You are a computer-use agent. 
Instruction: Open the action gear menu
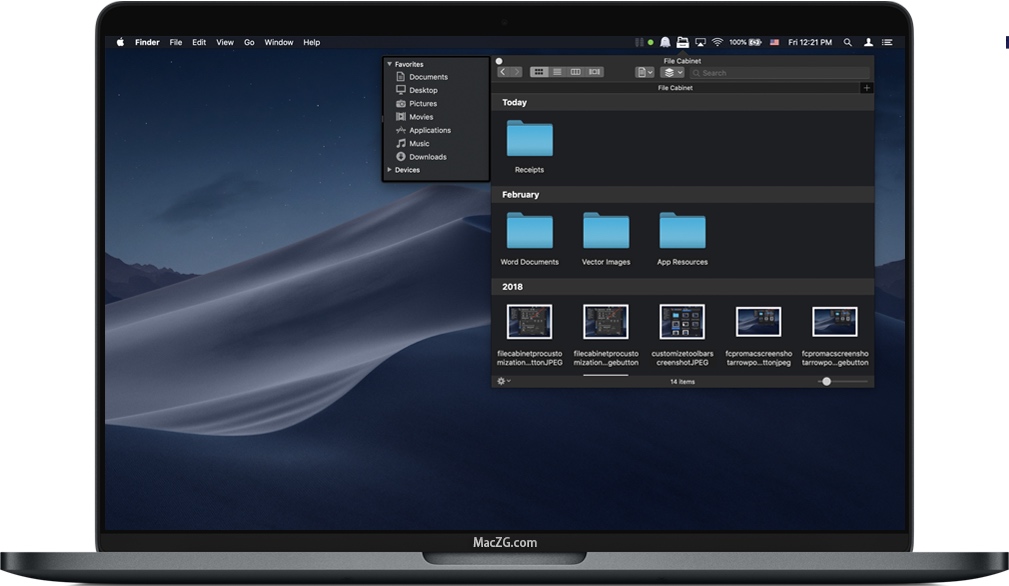coord(502,381)
